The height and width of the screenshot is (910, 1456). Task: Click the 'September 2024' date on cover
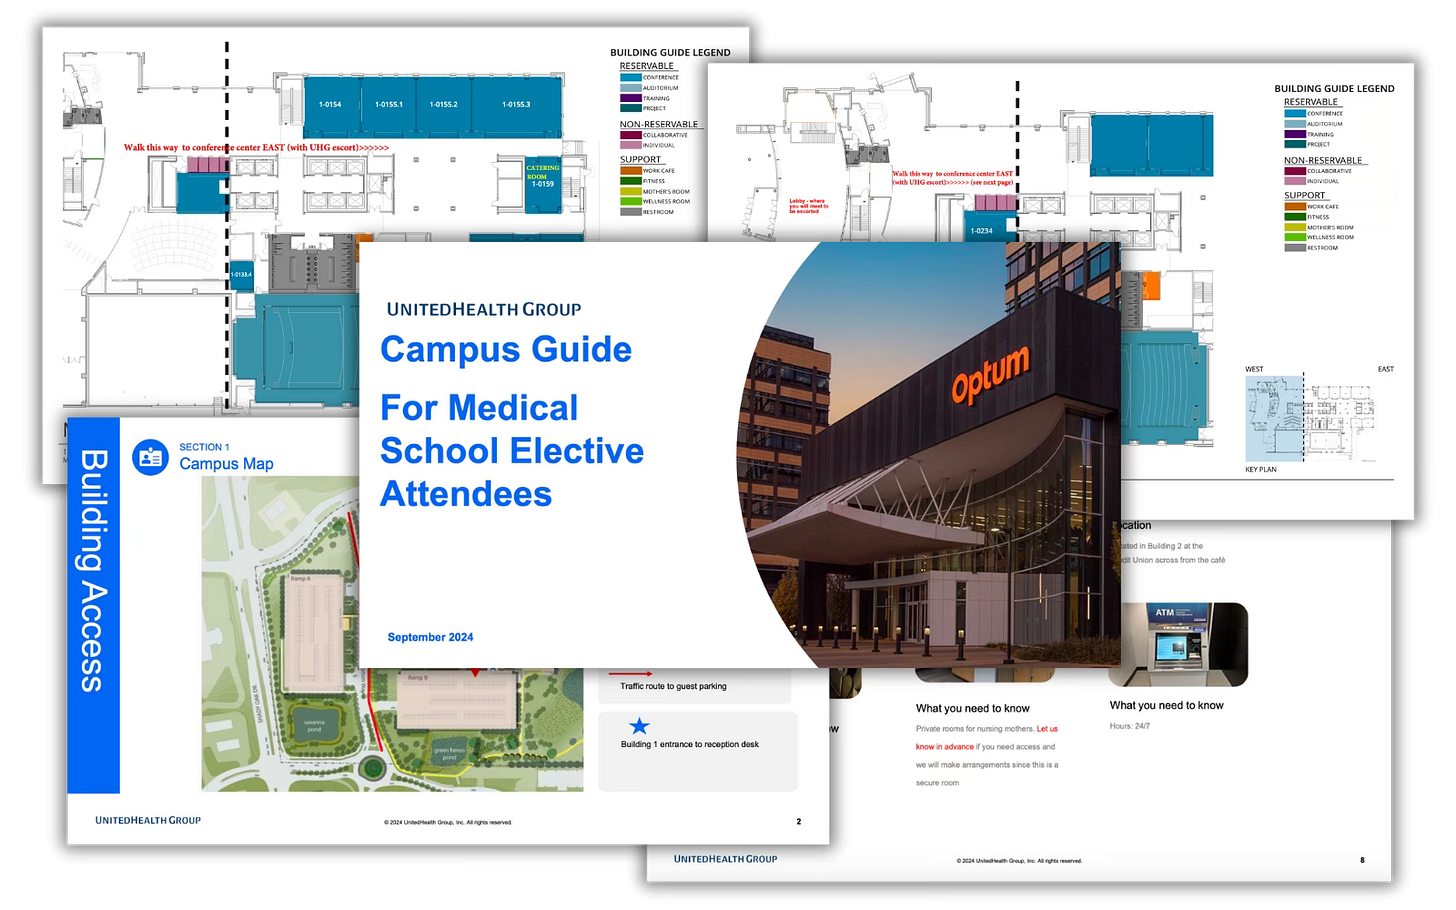pyautogui.click(x=430, y=637)
